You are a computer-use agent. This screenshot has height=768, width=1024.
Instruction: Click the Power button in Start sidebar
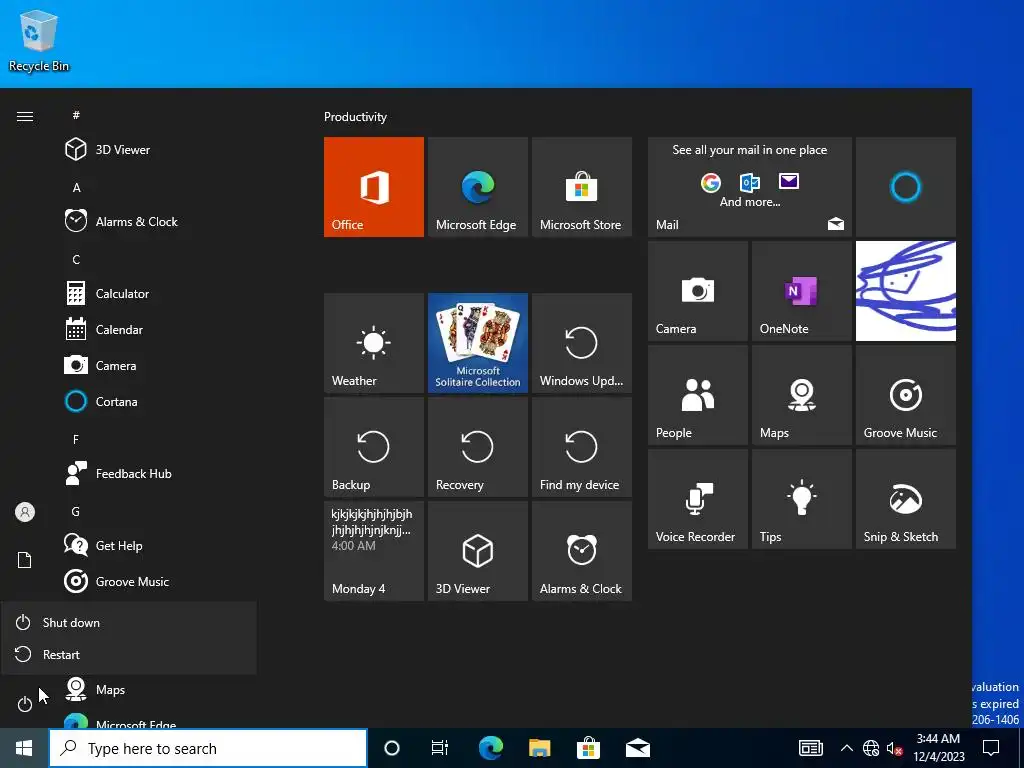pos(25,704)
